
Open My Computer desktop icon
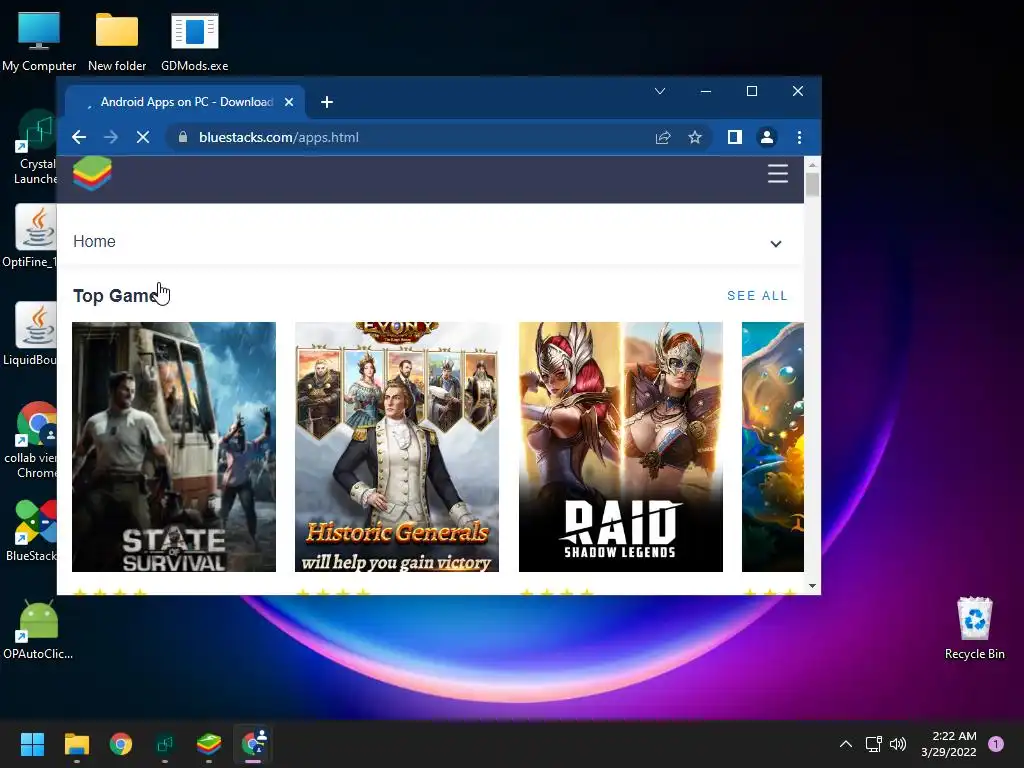(x=39, y=41)
